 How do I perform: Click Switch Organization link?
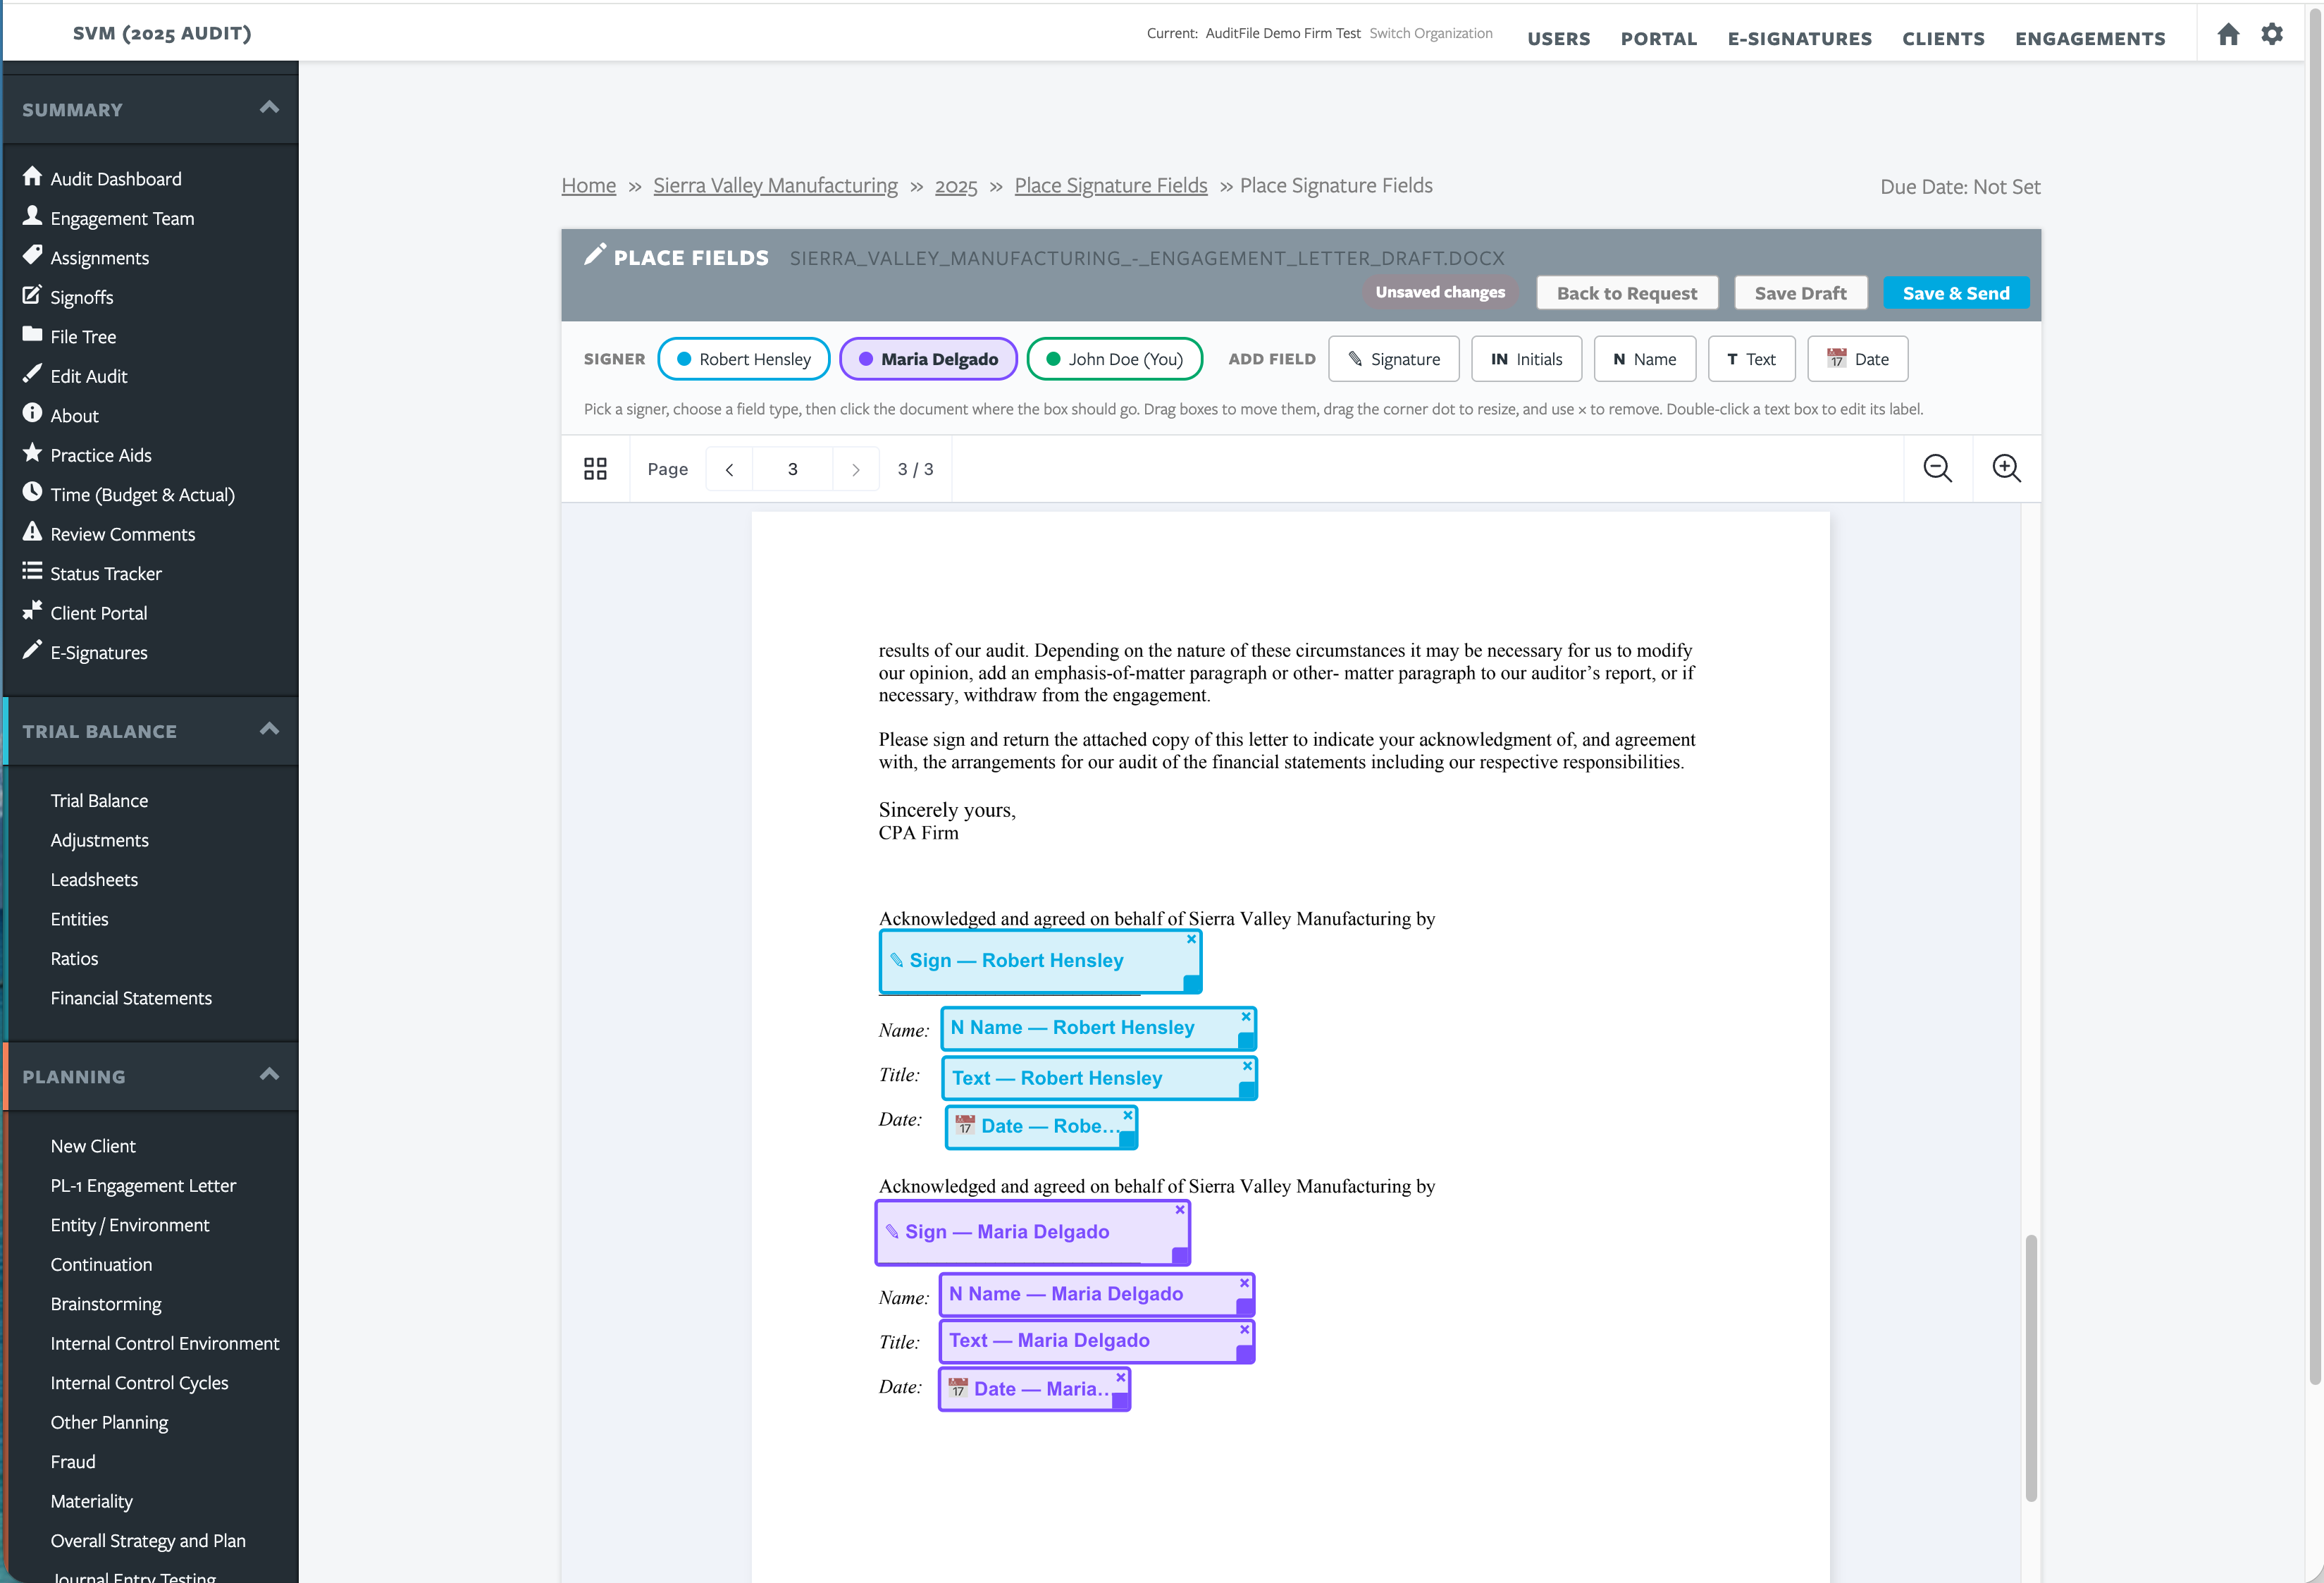pyautogui.click(x=1430, y=33)
